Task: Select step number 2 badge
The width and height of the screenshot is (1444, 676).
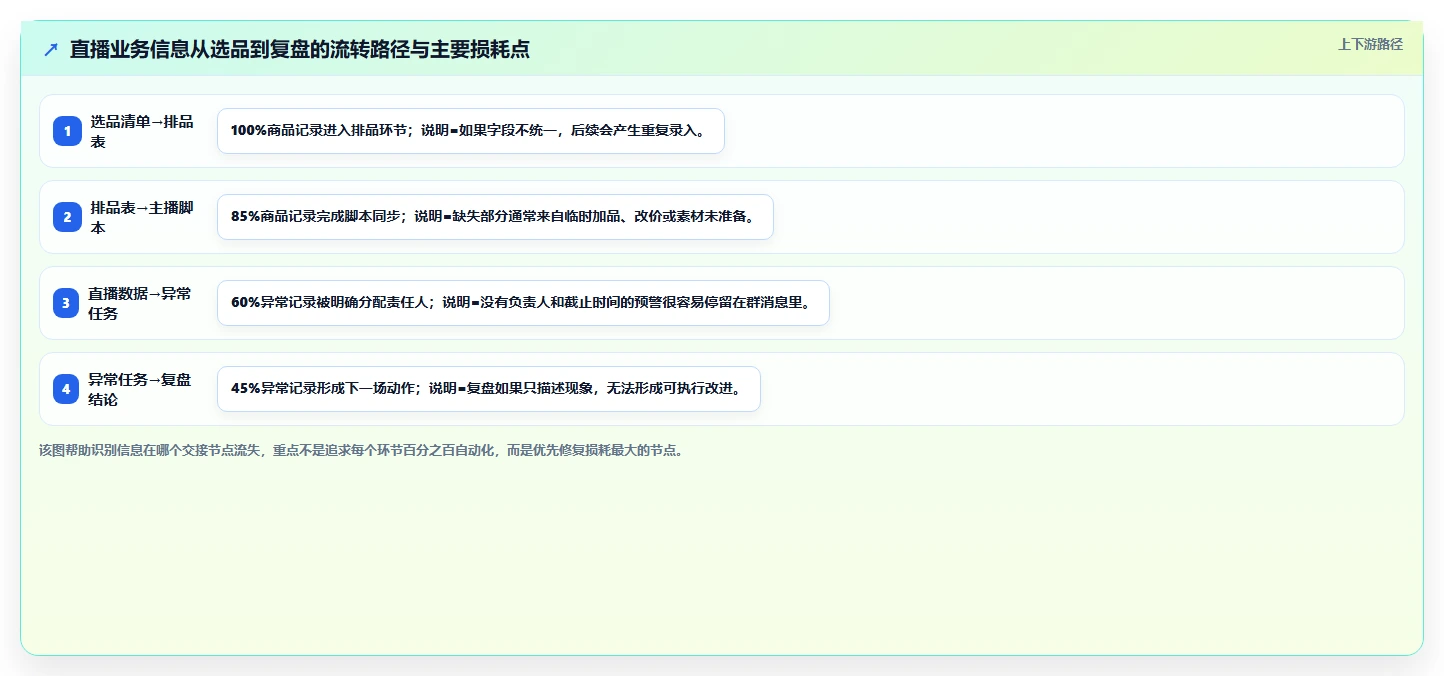Action: (67, 217)
